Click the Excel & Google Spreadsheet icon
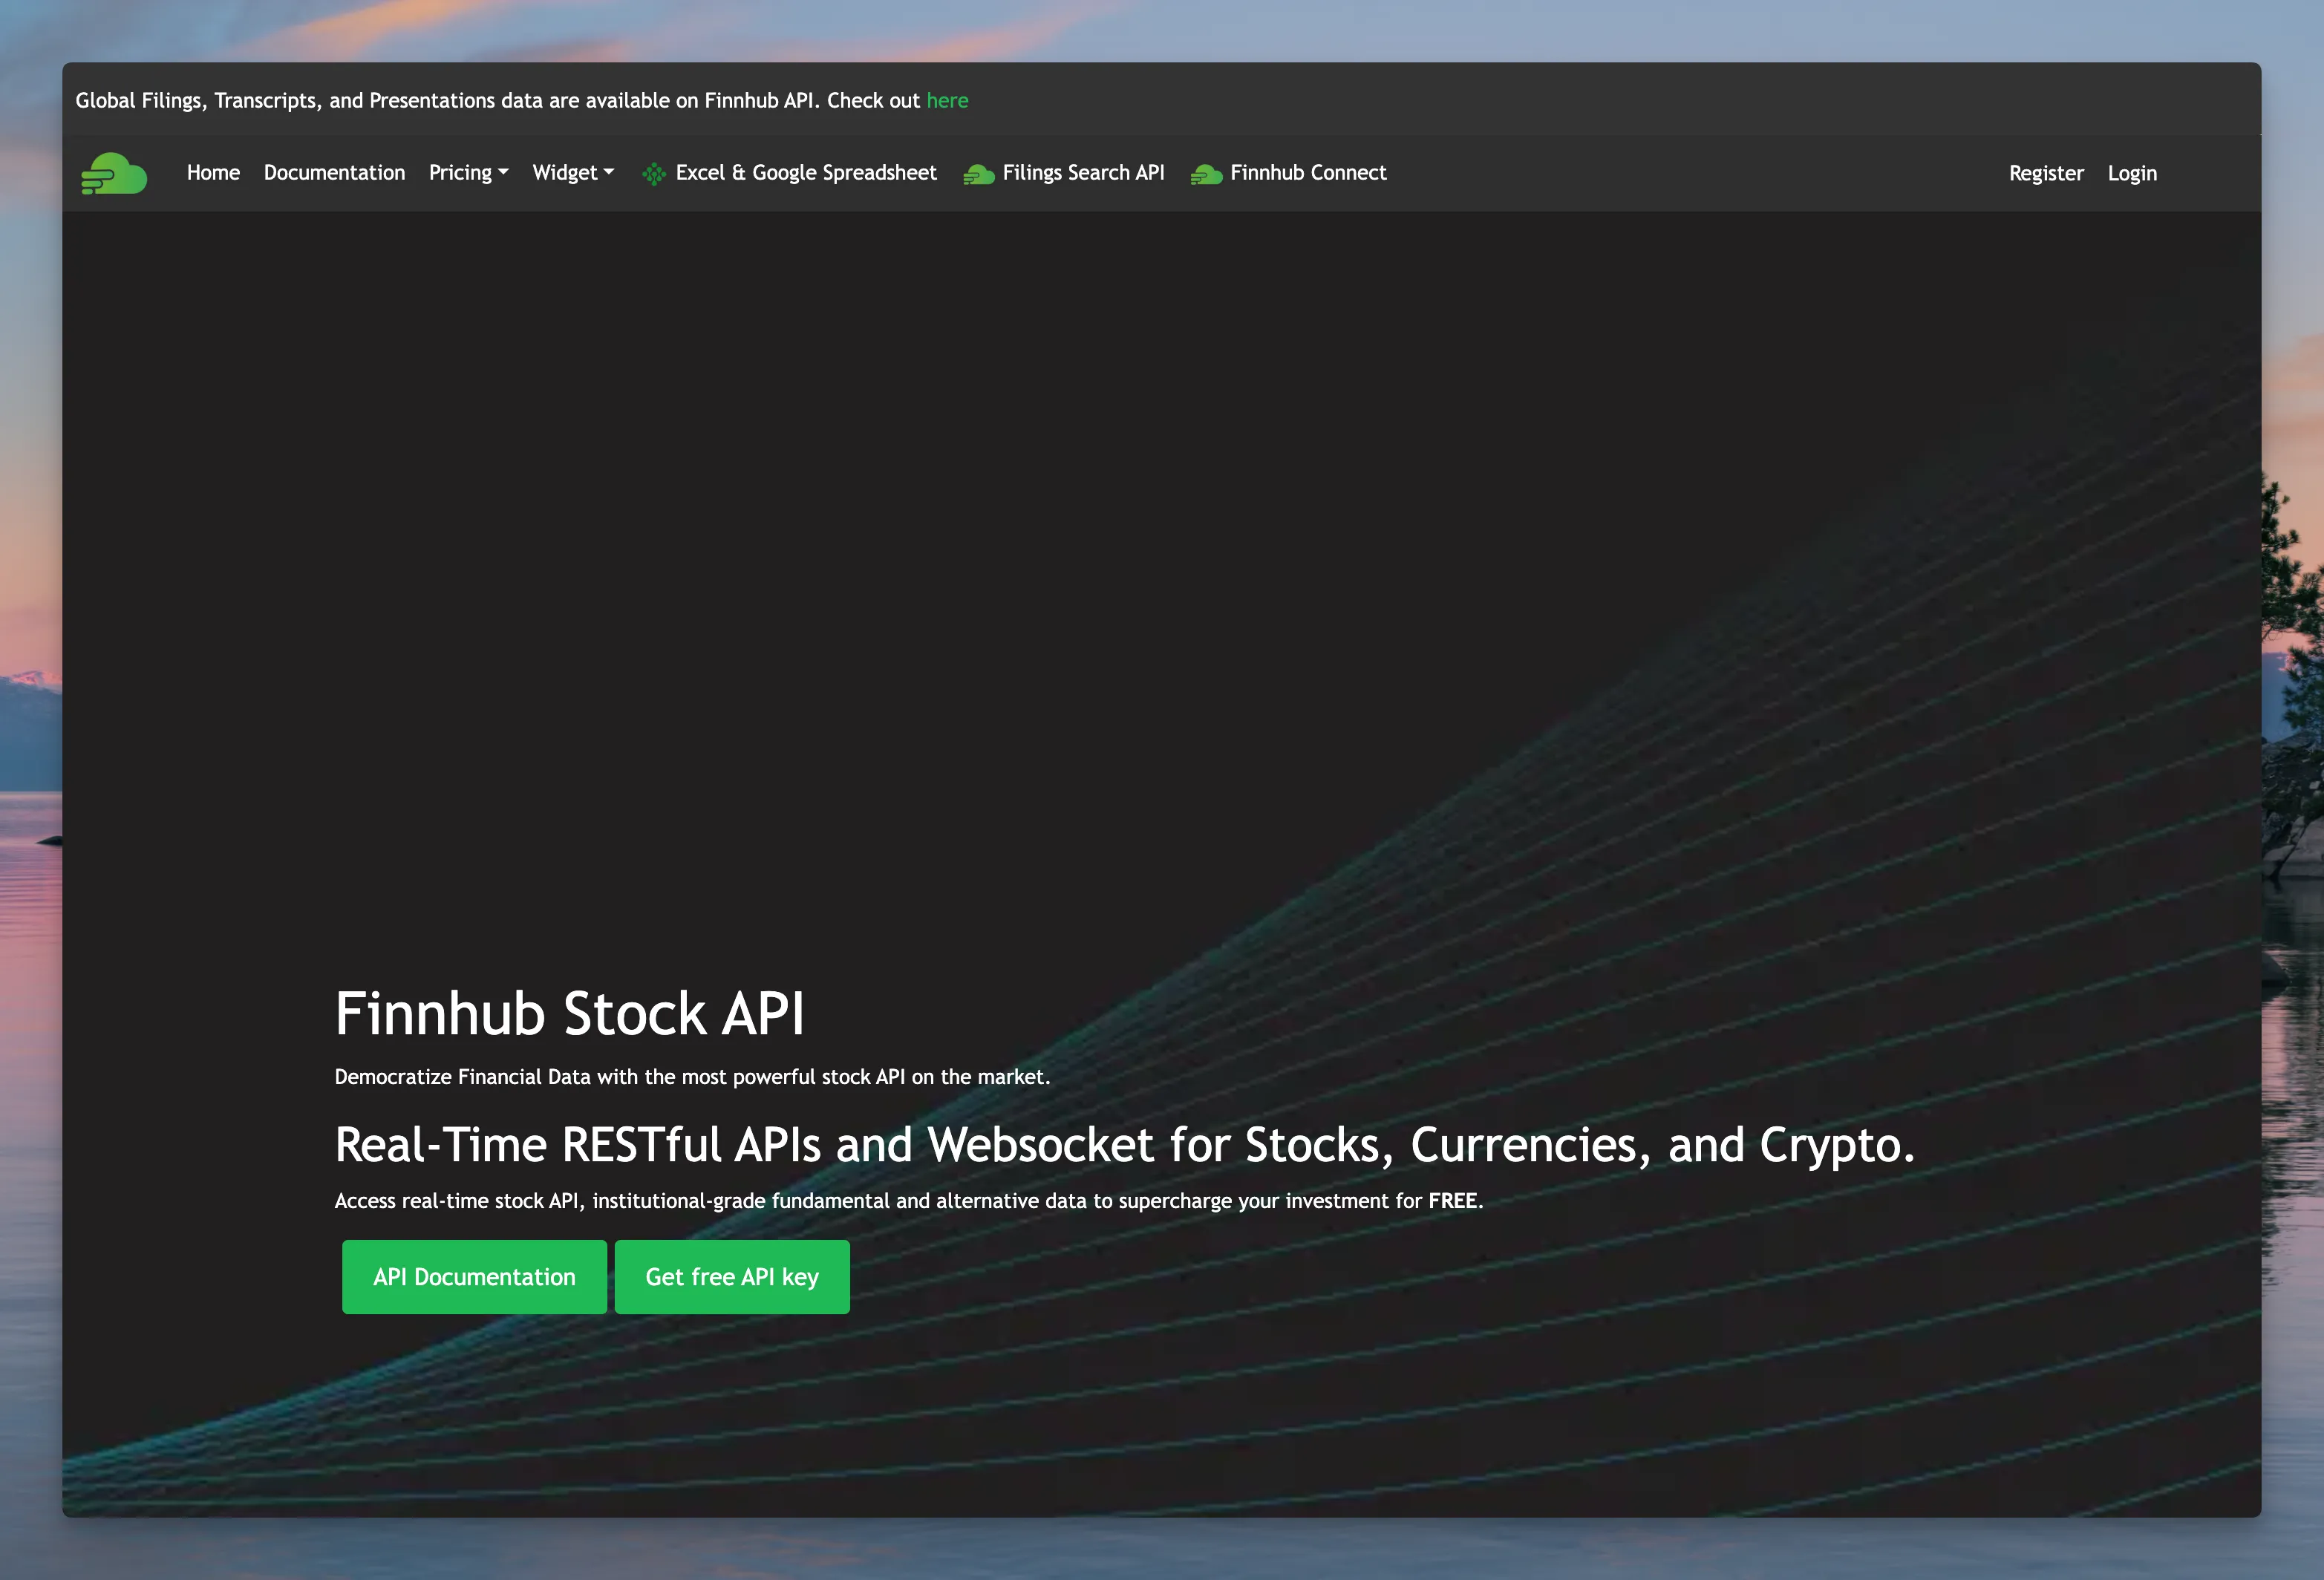Screen dimensions: 2324x1580 (x=654, y=174)
